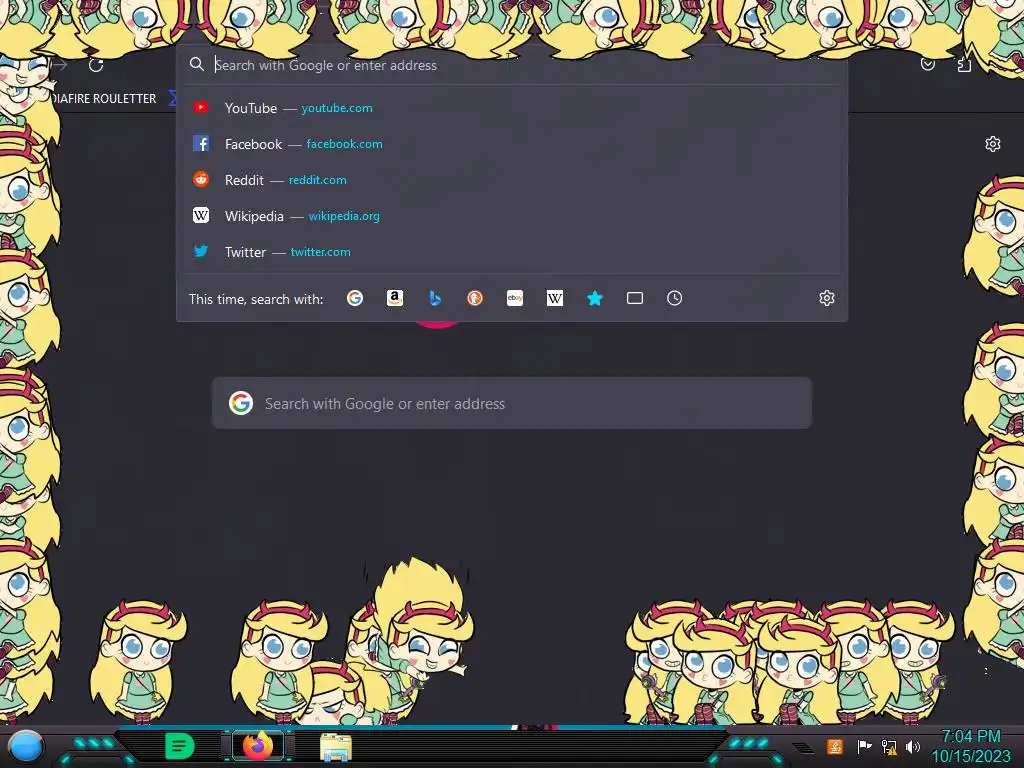Viewport: 1024px width, 768px height.
Task: Search history using the clock icon
Action: point(675,298)
